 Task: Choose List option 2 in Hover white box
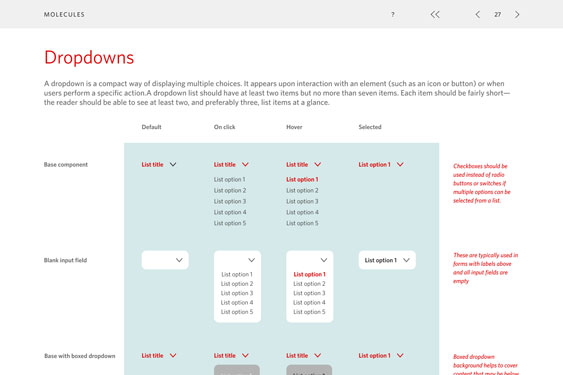pyautogui.click(x=310, y=284)
